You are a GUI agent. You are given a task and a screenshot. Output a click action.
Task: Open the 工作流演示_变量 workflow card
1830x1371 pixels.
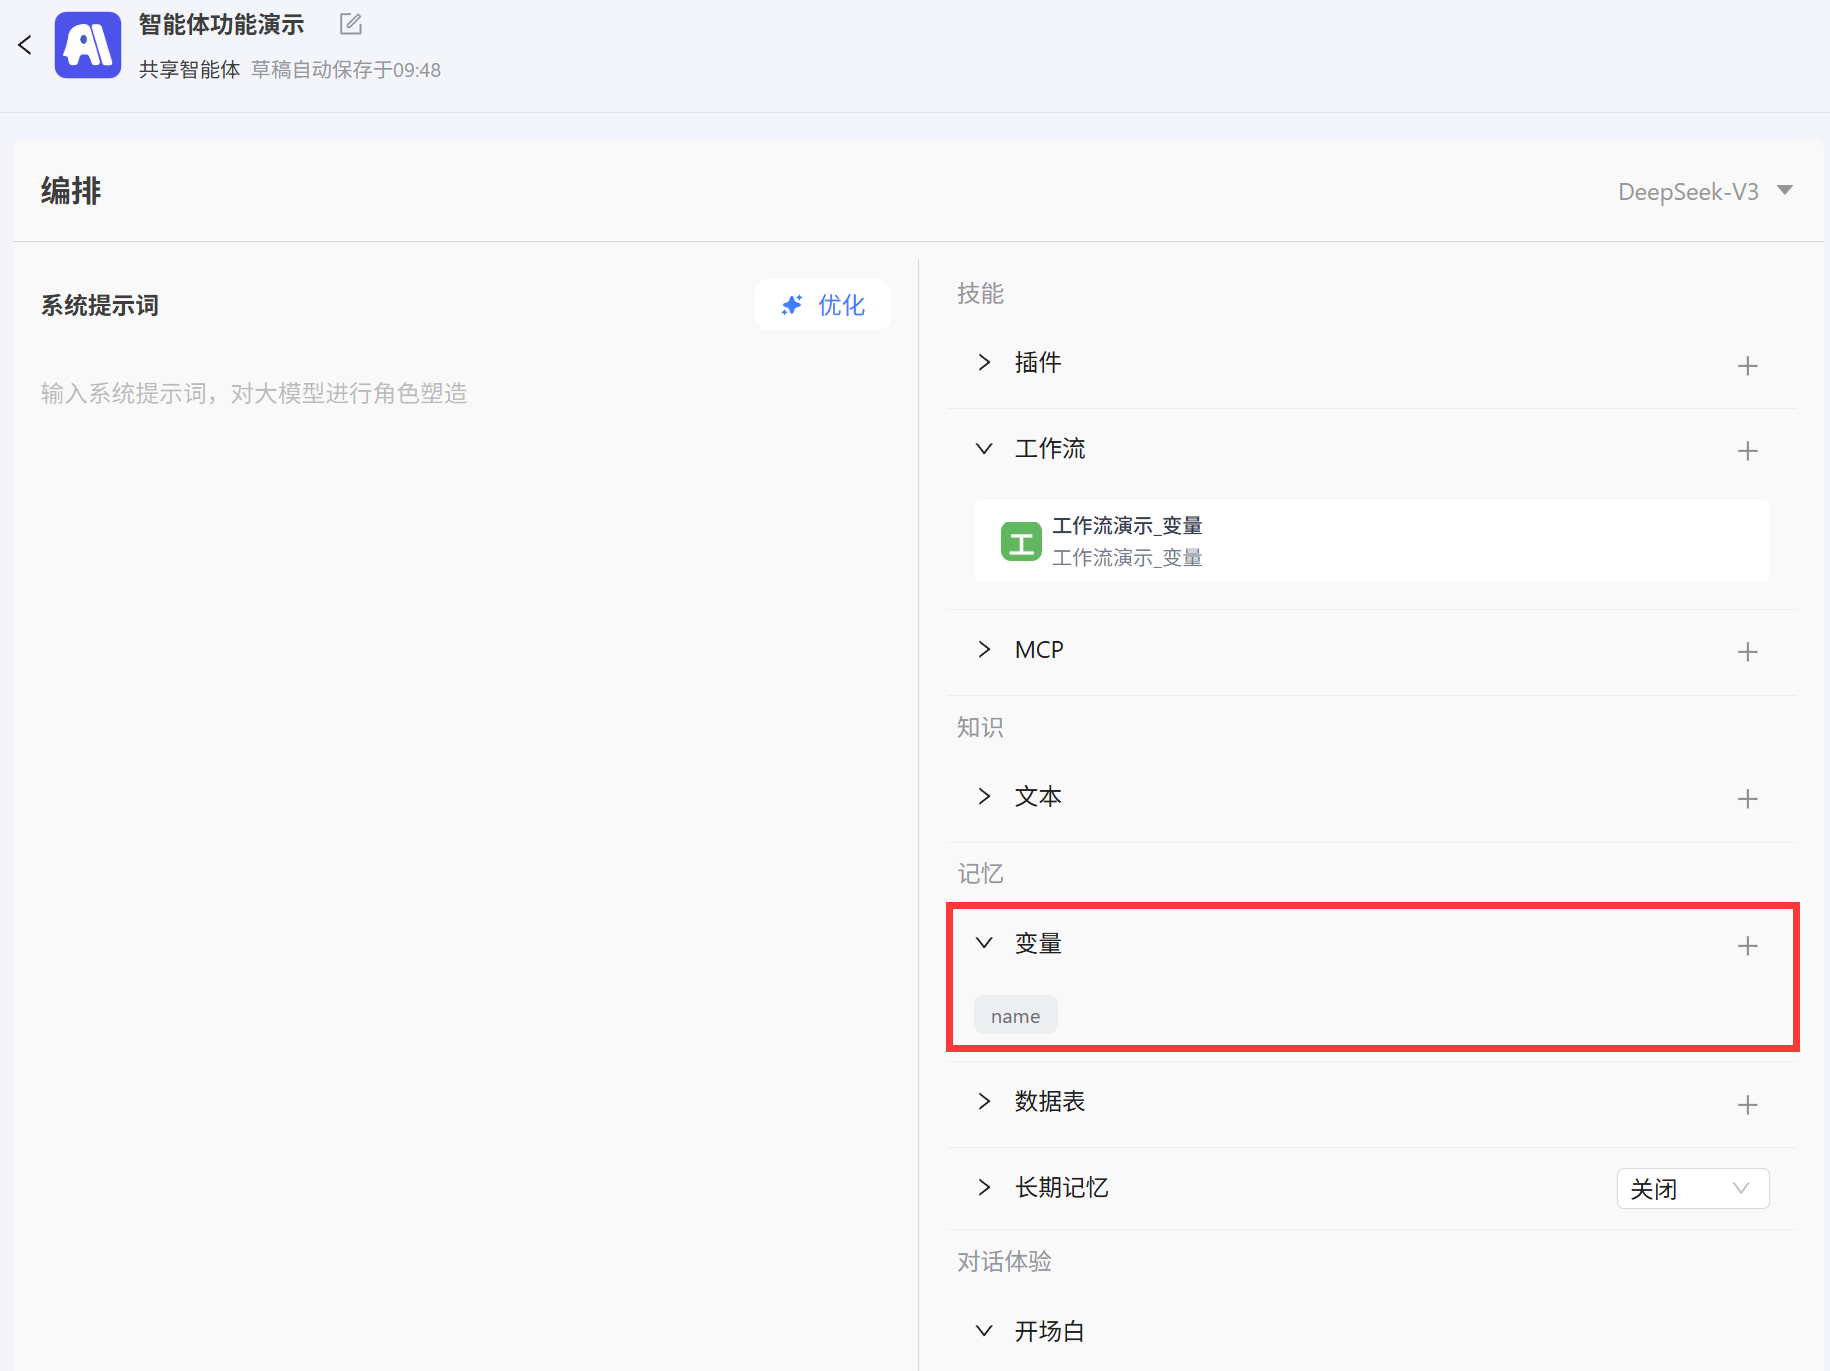click(1371, 541)
